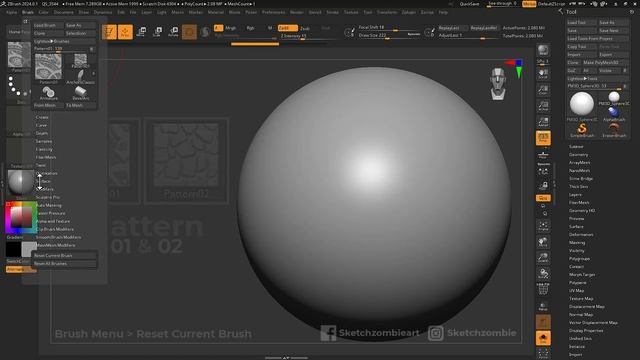Click the L.Sym local symmetry icon
The width and height of the screenshot is (640, 360).
coord(543,171)
